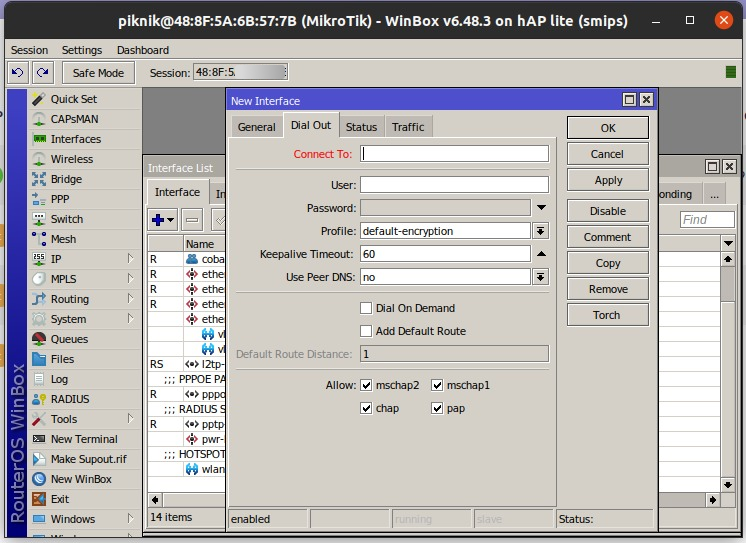Open RADIUS sidebar entry
746x543 pixels.
click(x=70, y=399)
